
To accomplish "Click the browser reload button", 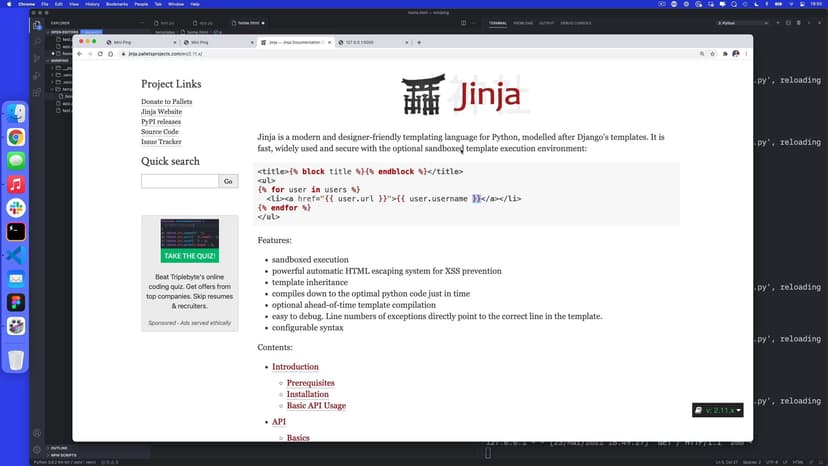I will (100, 54).
